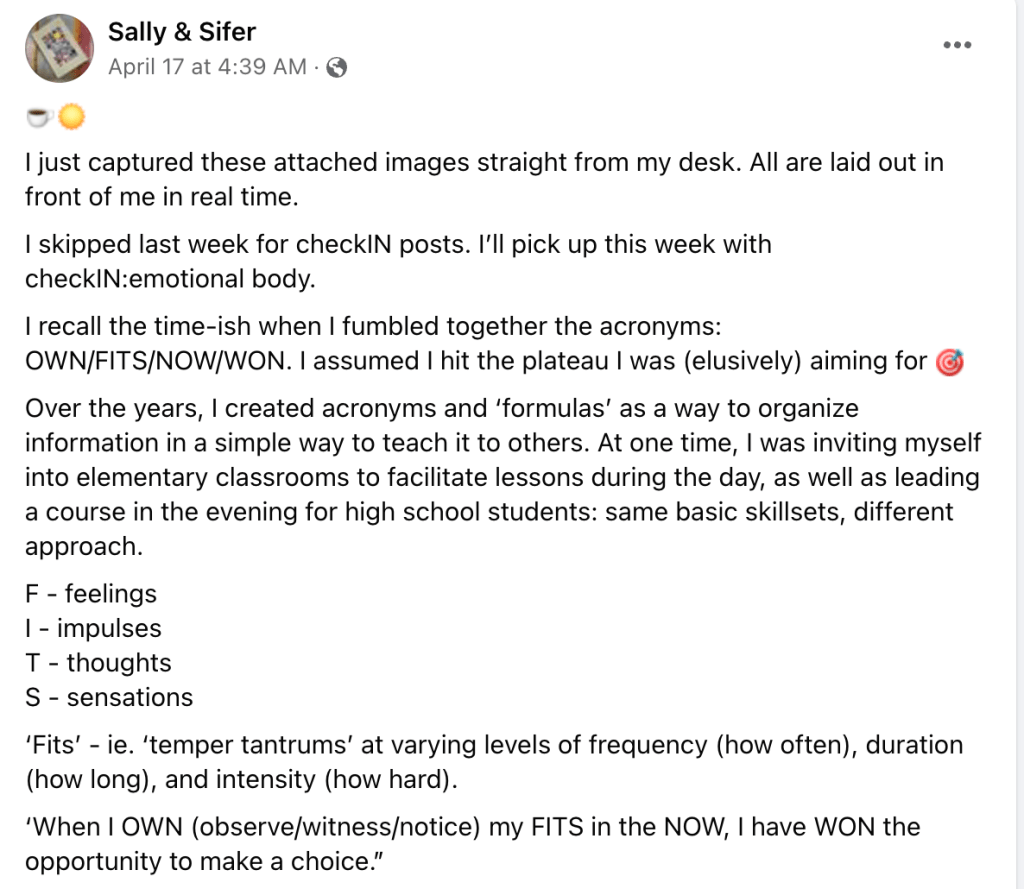The height and width of the screenshot is (889, 1024).
Task: Open the Sally & Sifer author name link
Action: click(180, 33)
